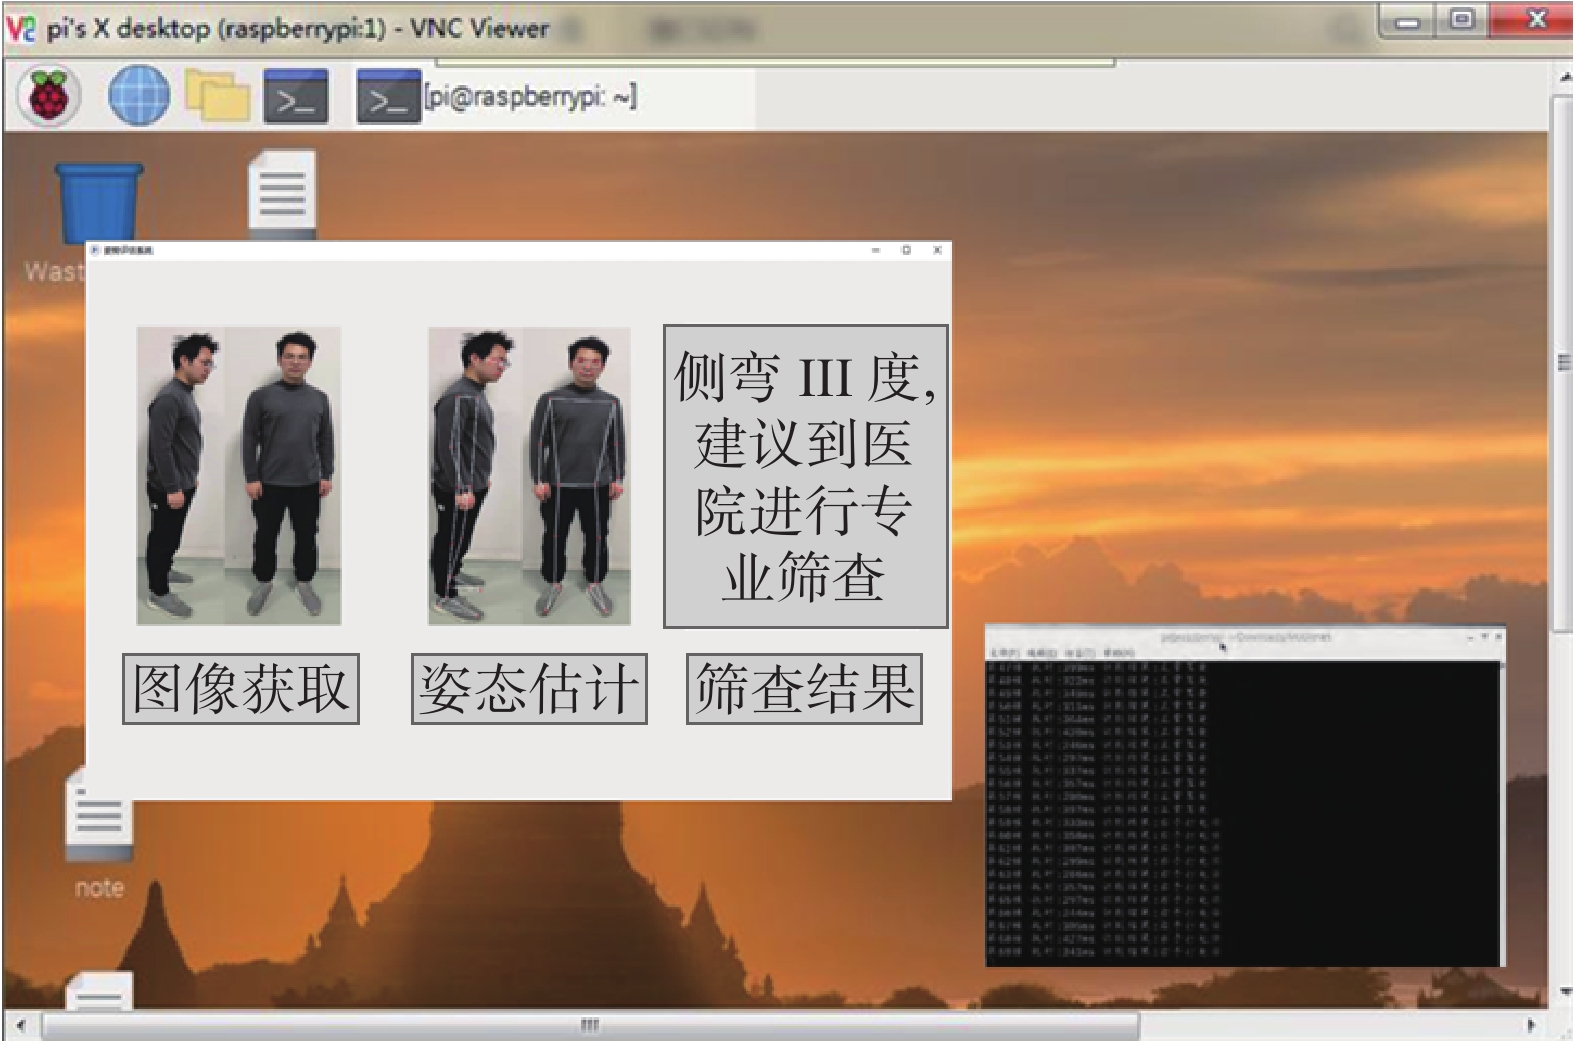Select the document icon beside the Wastebasket

[282, 192]
